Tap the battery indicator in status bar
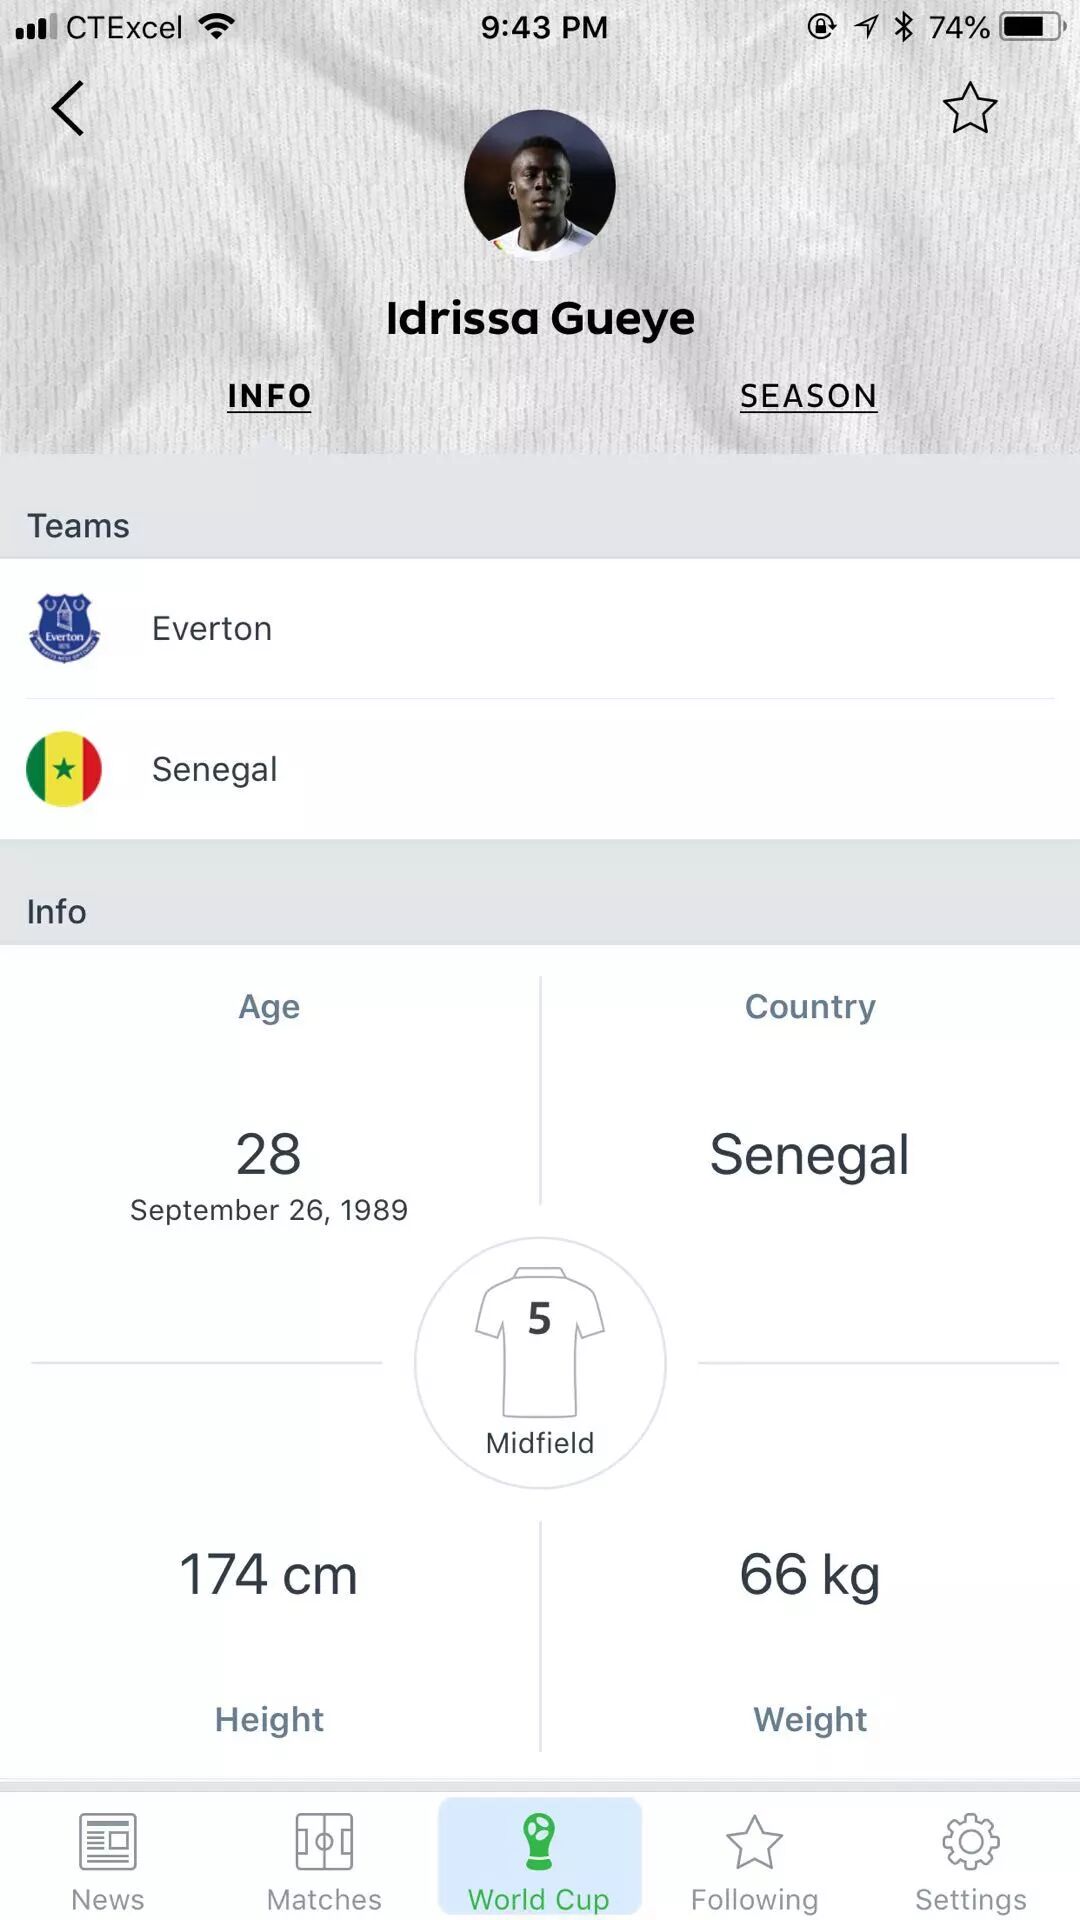1080x1920 pixels. (x=1032, y=27)
